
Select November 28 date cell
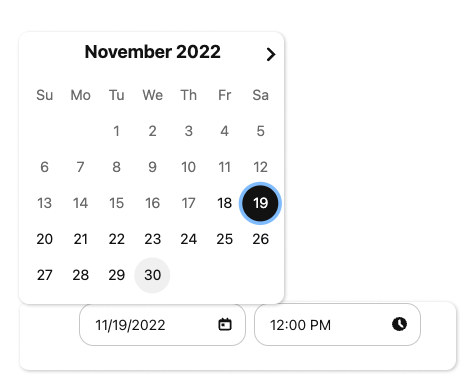pos(80,275)
